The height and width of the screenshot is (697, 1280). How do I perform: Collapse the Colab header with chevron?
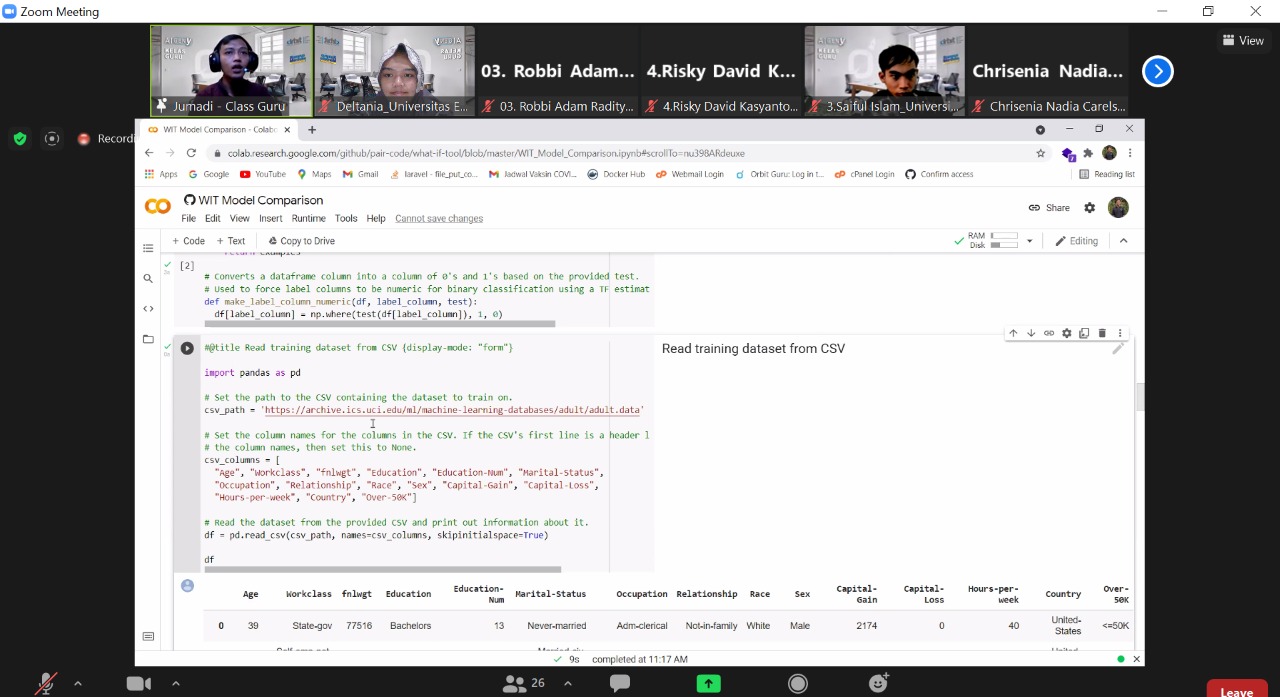click(1124, 241)
